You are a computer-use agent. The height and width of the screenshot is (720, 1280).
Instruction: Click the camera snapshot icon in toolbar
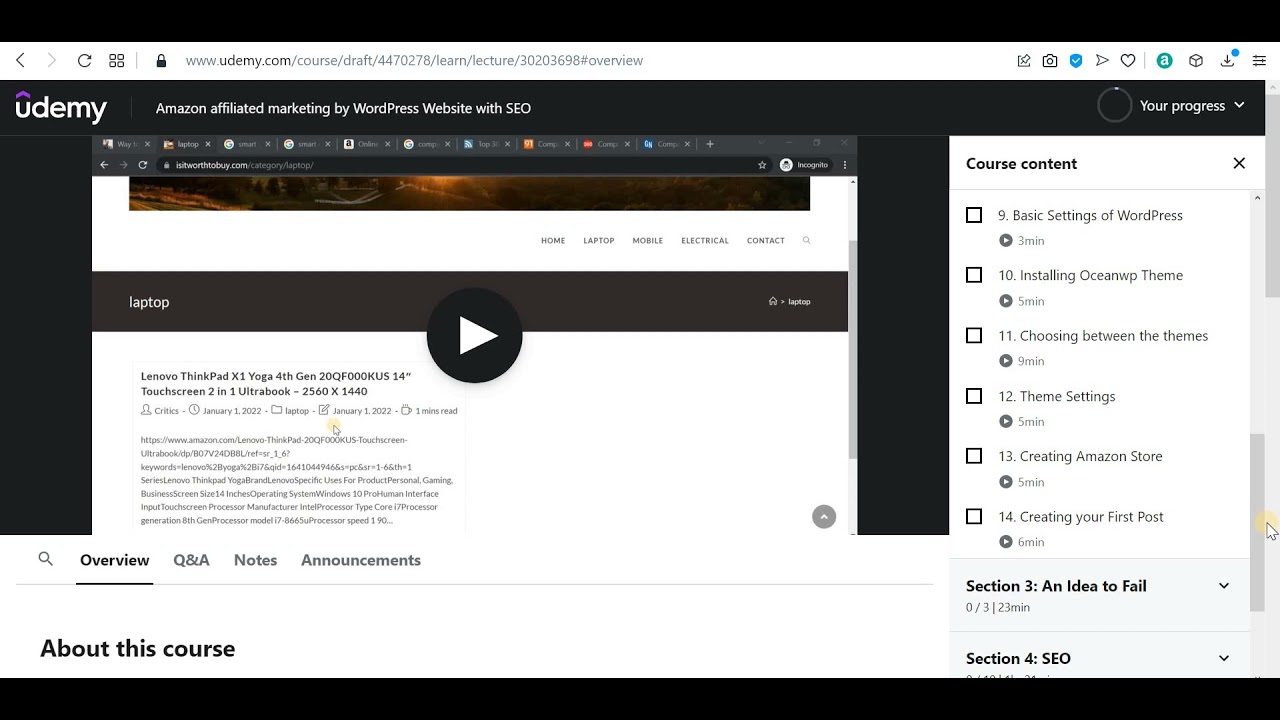(1050, 61)
